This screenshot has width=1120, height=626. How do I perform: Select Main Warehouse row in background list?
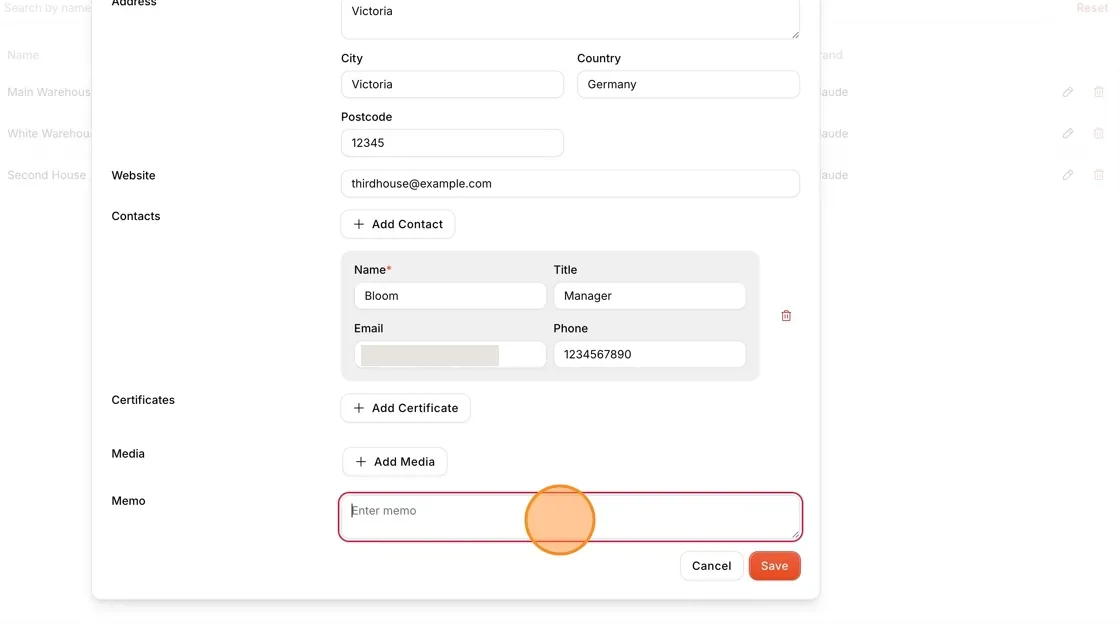tap(49, 92)
